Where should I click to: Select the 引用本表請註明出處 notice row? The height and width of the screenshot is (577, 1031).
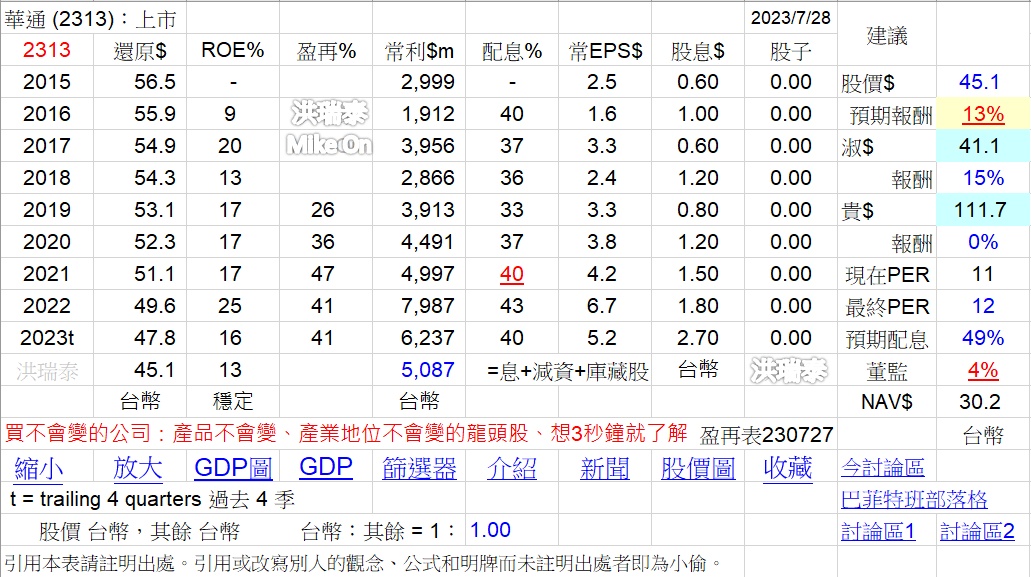tap(363, 563)
